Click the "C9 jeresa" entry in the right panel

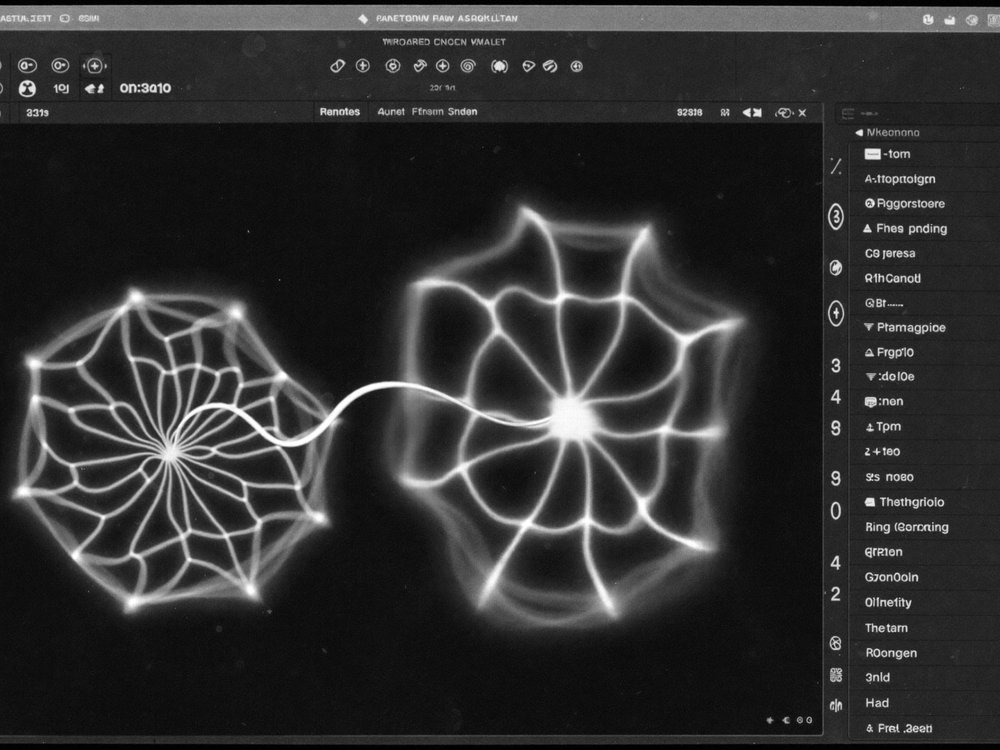pyautogui.click(x=890, y=253)
